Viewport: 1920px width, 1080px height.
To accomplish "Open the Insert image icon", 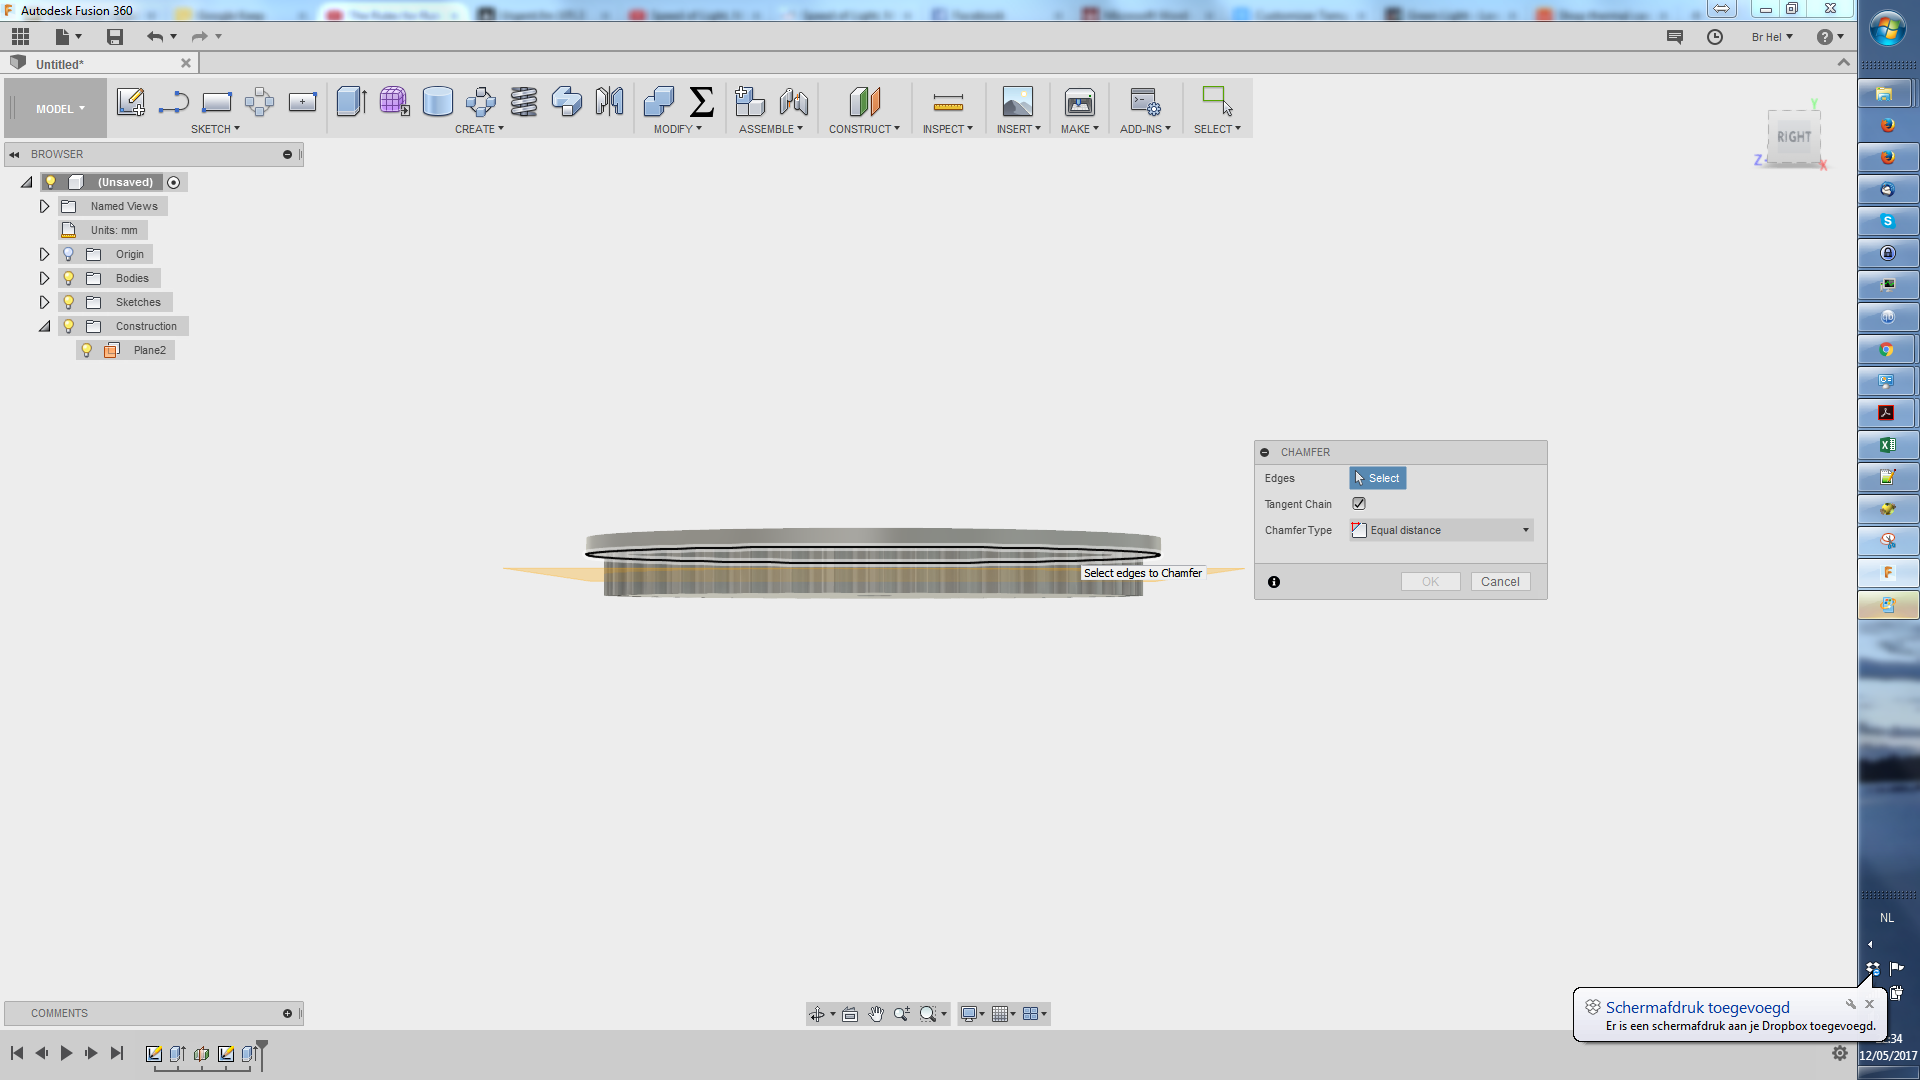I will (x=1017, y=102).
